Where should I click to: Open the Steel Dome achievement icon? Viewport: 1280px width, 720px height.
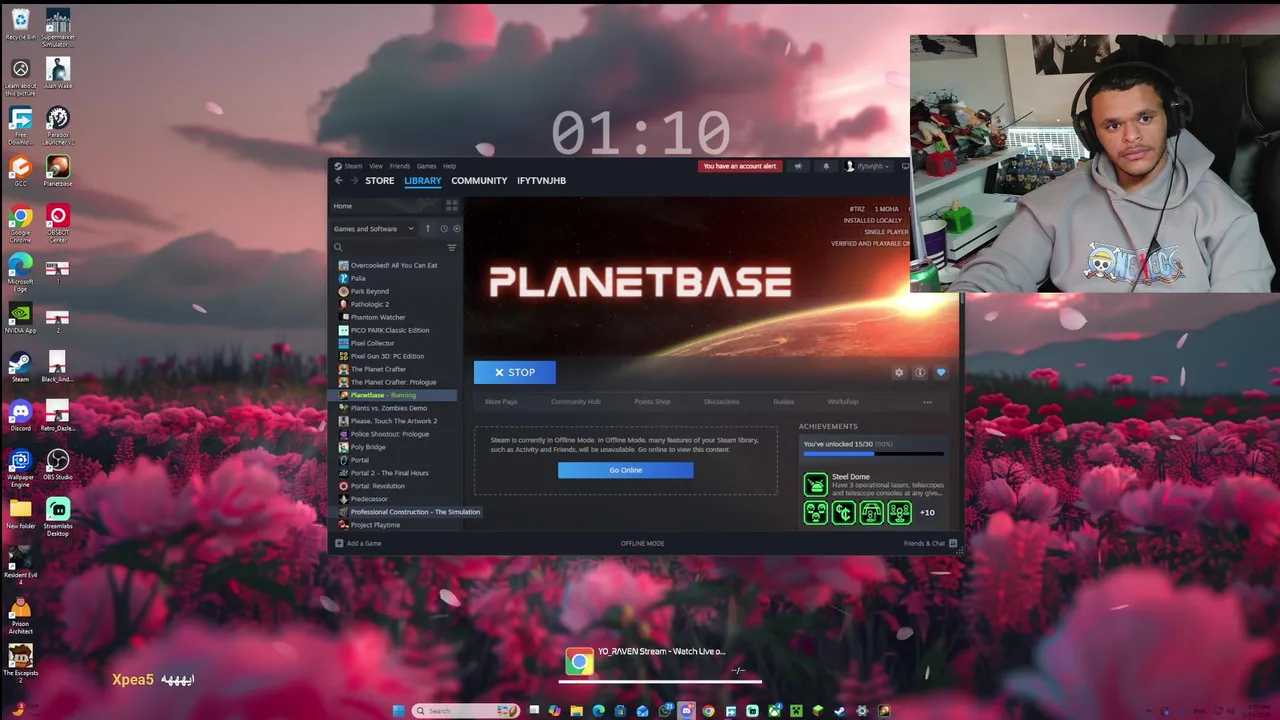816,485
